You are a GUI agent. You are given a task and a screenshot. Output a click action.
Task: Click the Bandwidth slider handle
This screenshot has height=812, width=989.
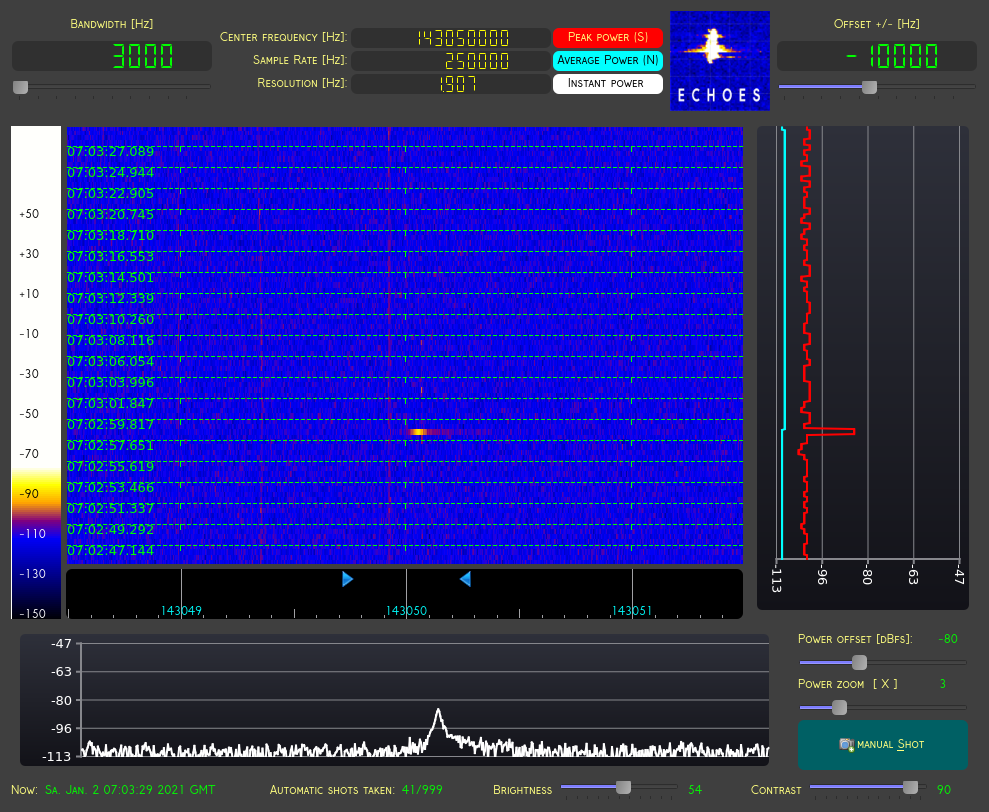click(20, 87)
